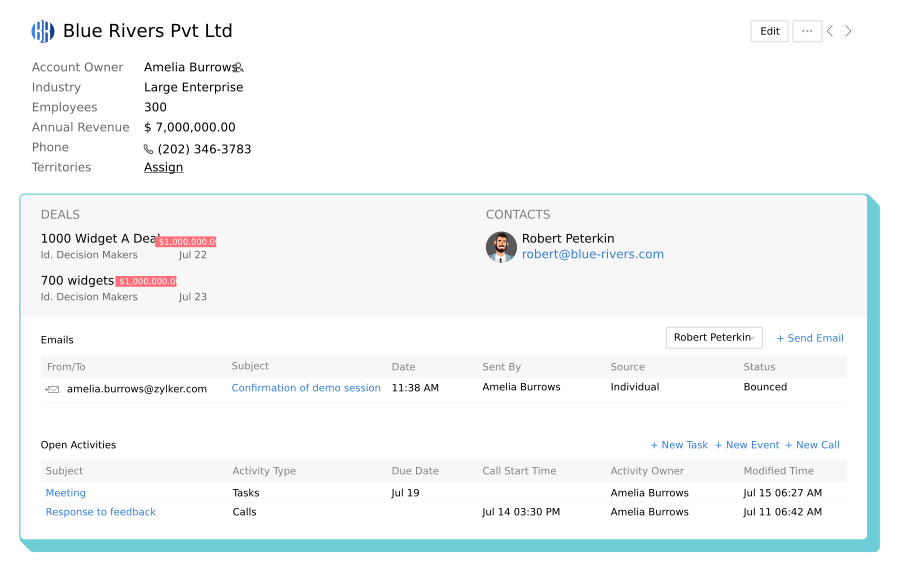The height and width of the screenshot is (572, 900).
Task: Click the change owner icon beside Amelia Burrows
Action: [x=239, y=68]
